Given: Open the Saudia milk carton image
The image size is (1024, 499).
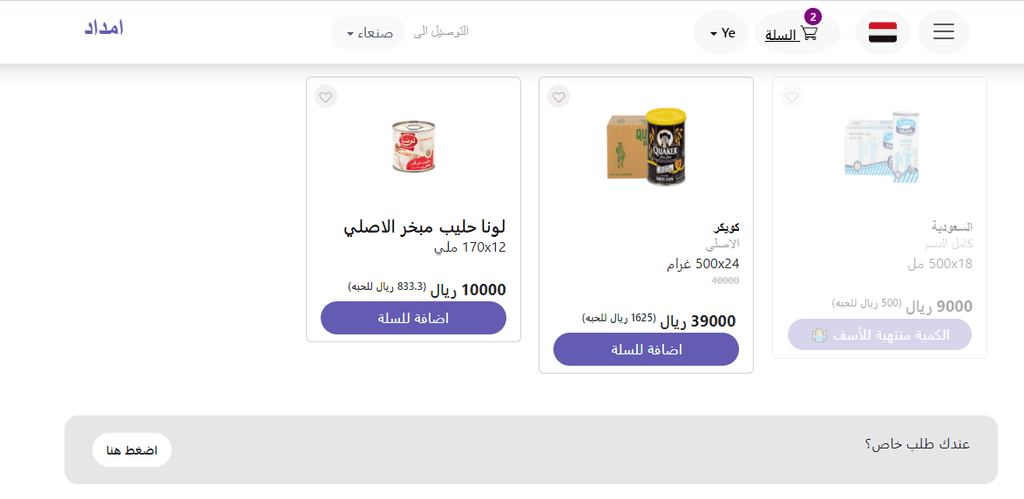Looking at the screenshot, I should point(881,146).
